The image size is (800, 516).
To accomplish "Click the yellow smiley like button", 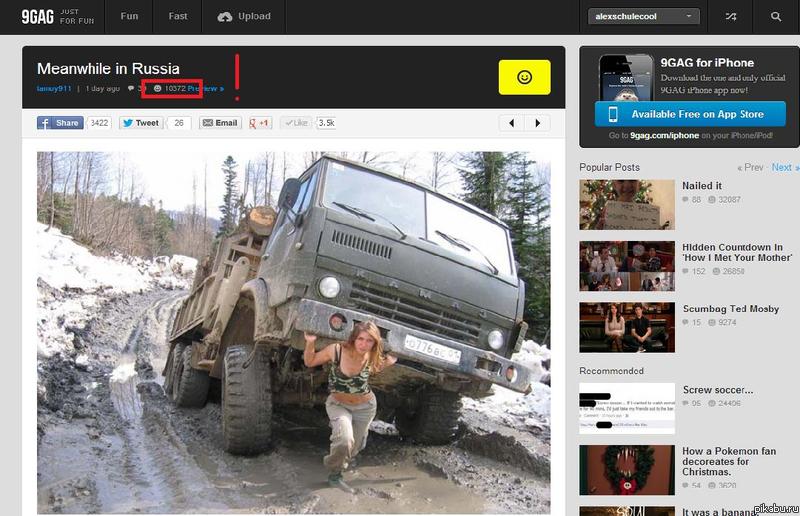I will (524, 77).
